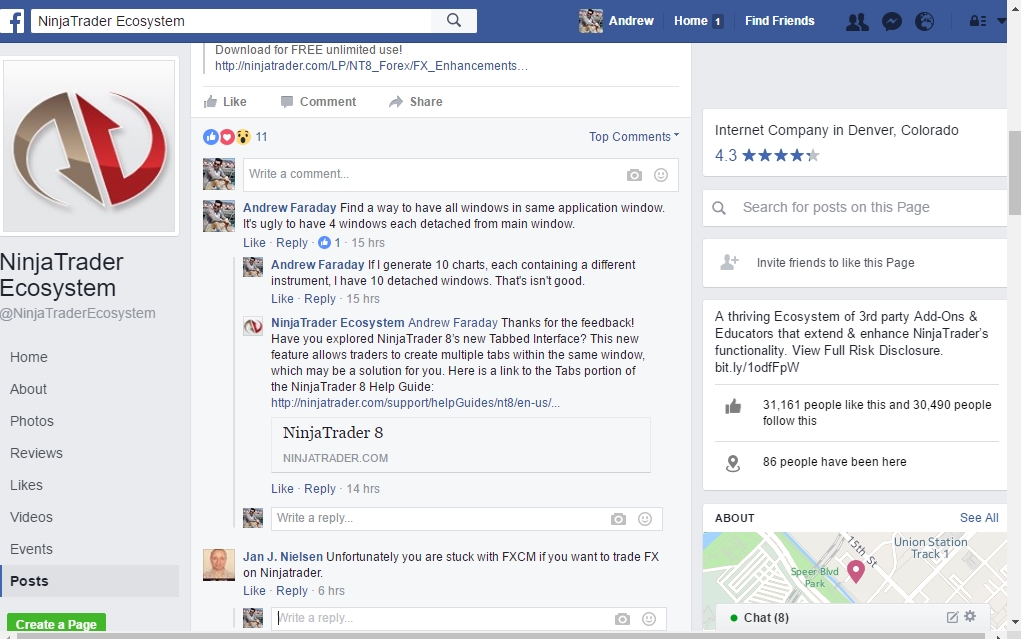The width and height of the screenshot is (1021, 639).
Task: Click the Comment button on the post
Action: 318,102
